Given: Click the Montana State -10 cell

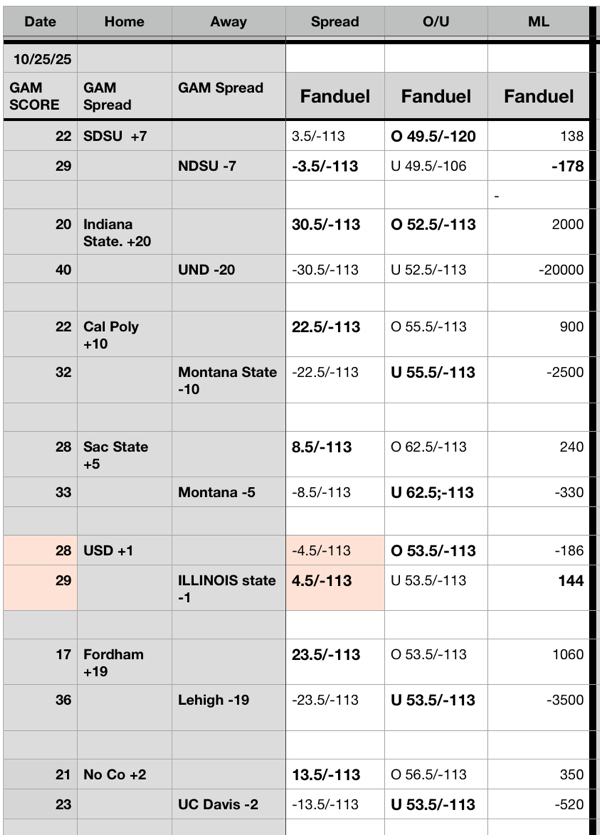Looking at the screenshot, I should (x=228, y=380).
